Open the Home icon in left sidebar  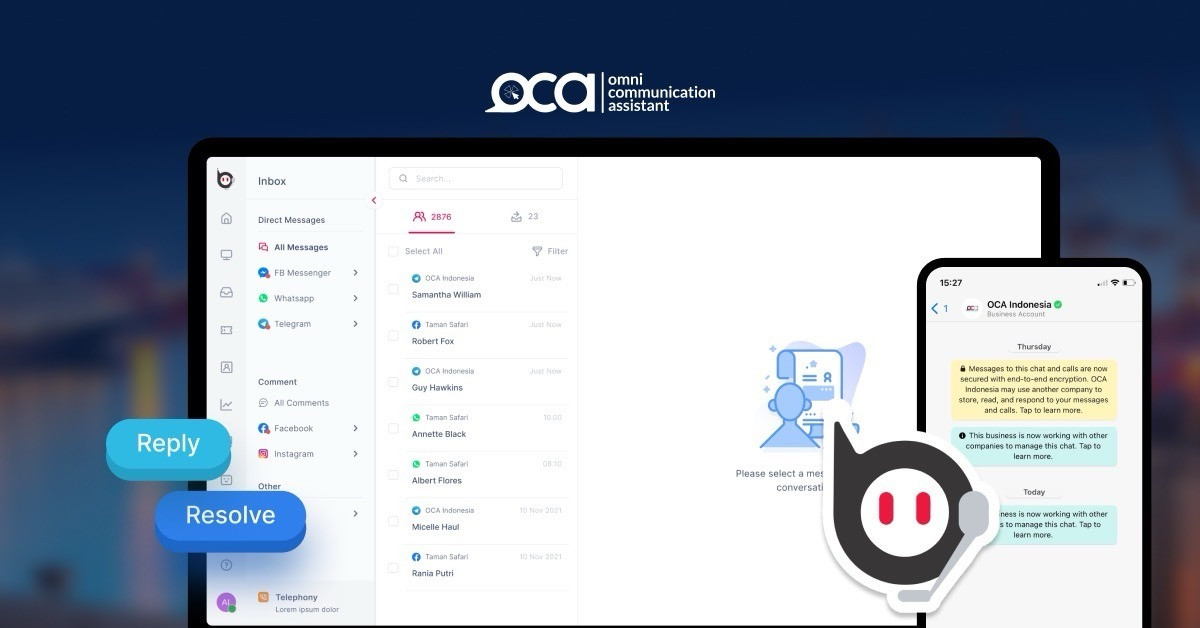coord(226,218)
